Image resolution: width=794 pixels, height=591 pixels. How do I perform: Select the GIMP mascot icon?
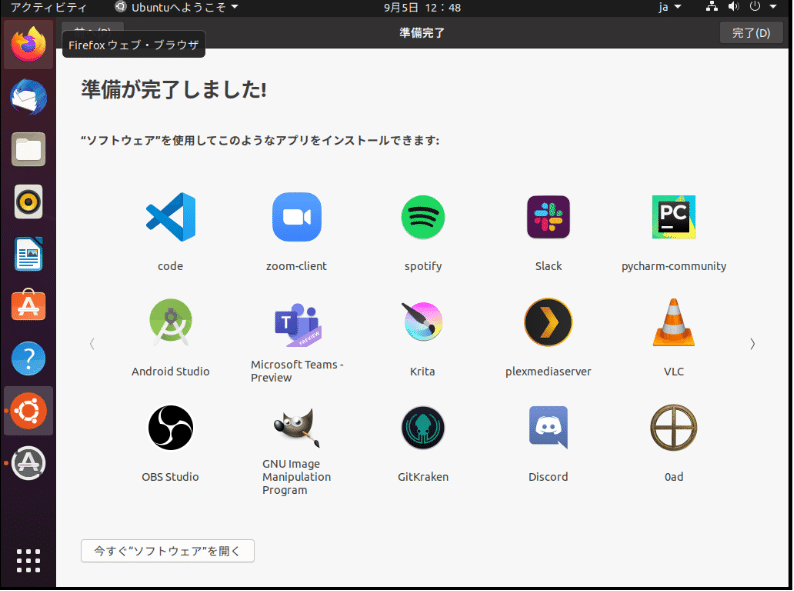click(297, 427)
